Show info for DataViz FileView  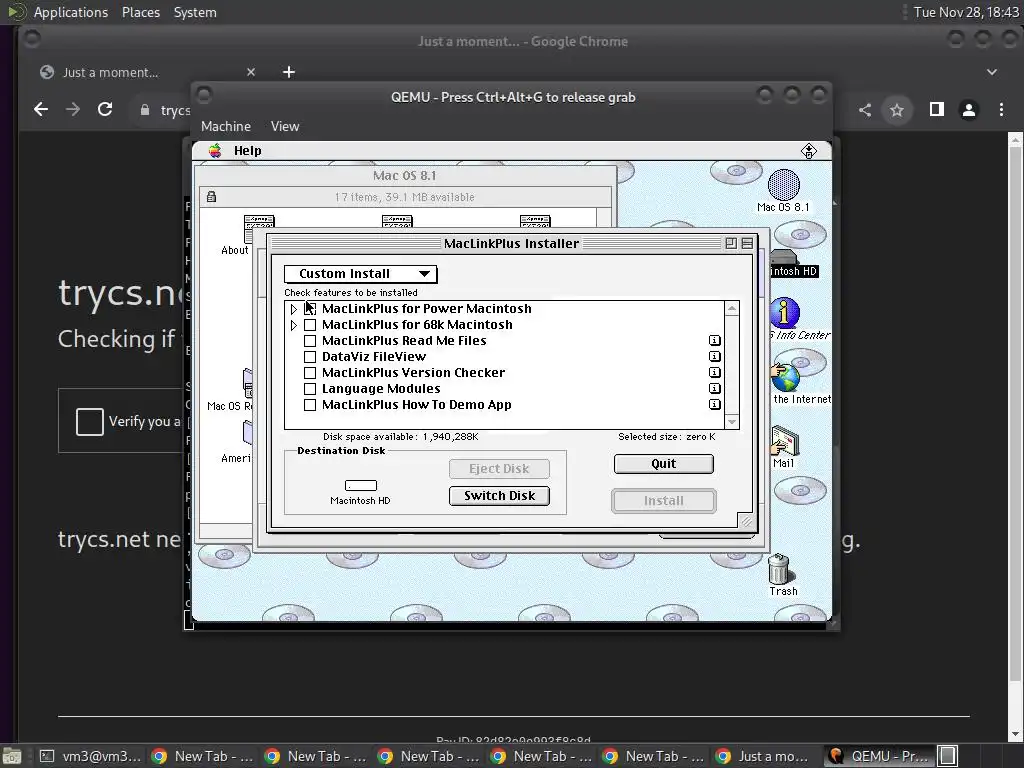point(714,357)
